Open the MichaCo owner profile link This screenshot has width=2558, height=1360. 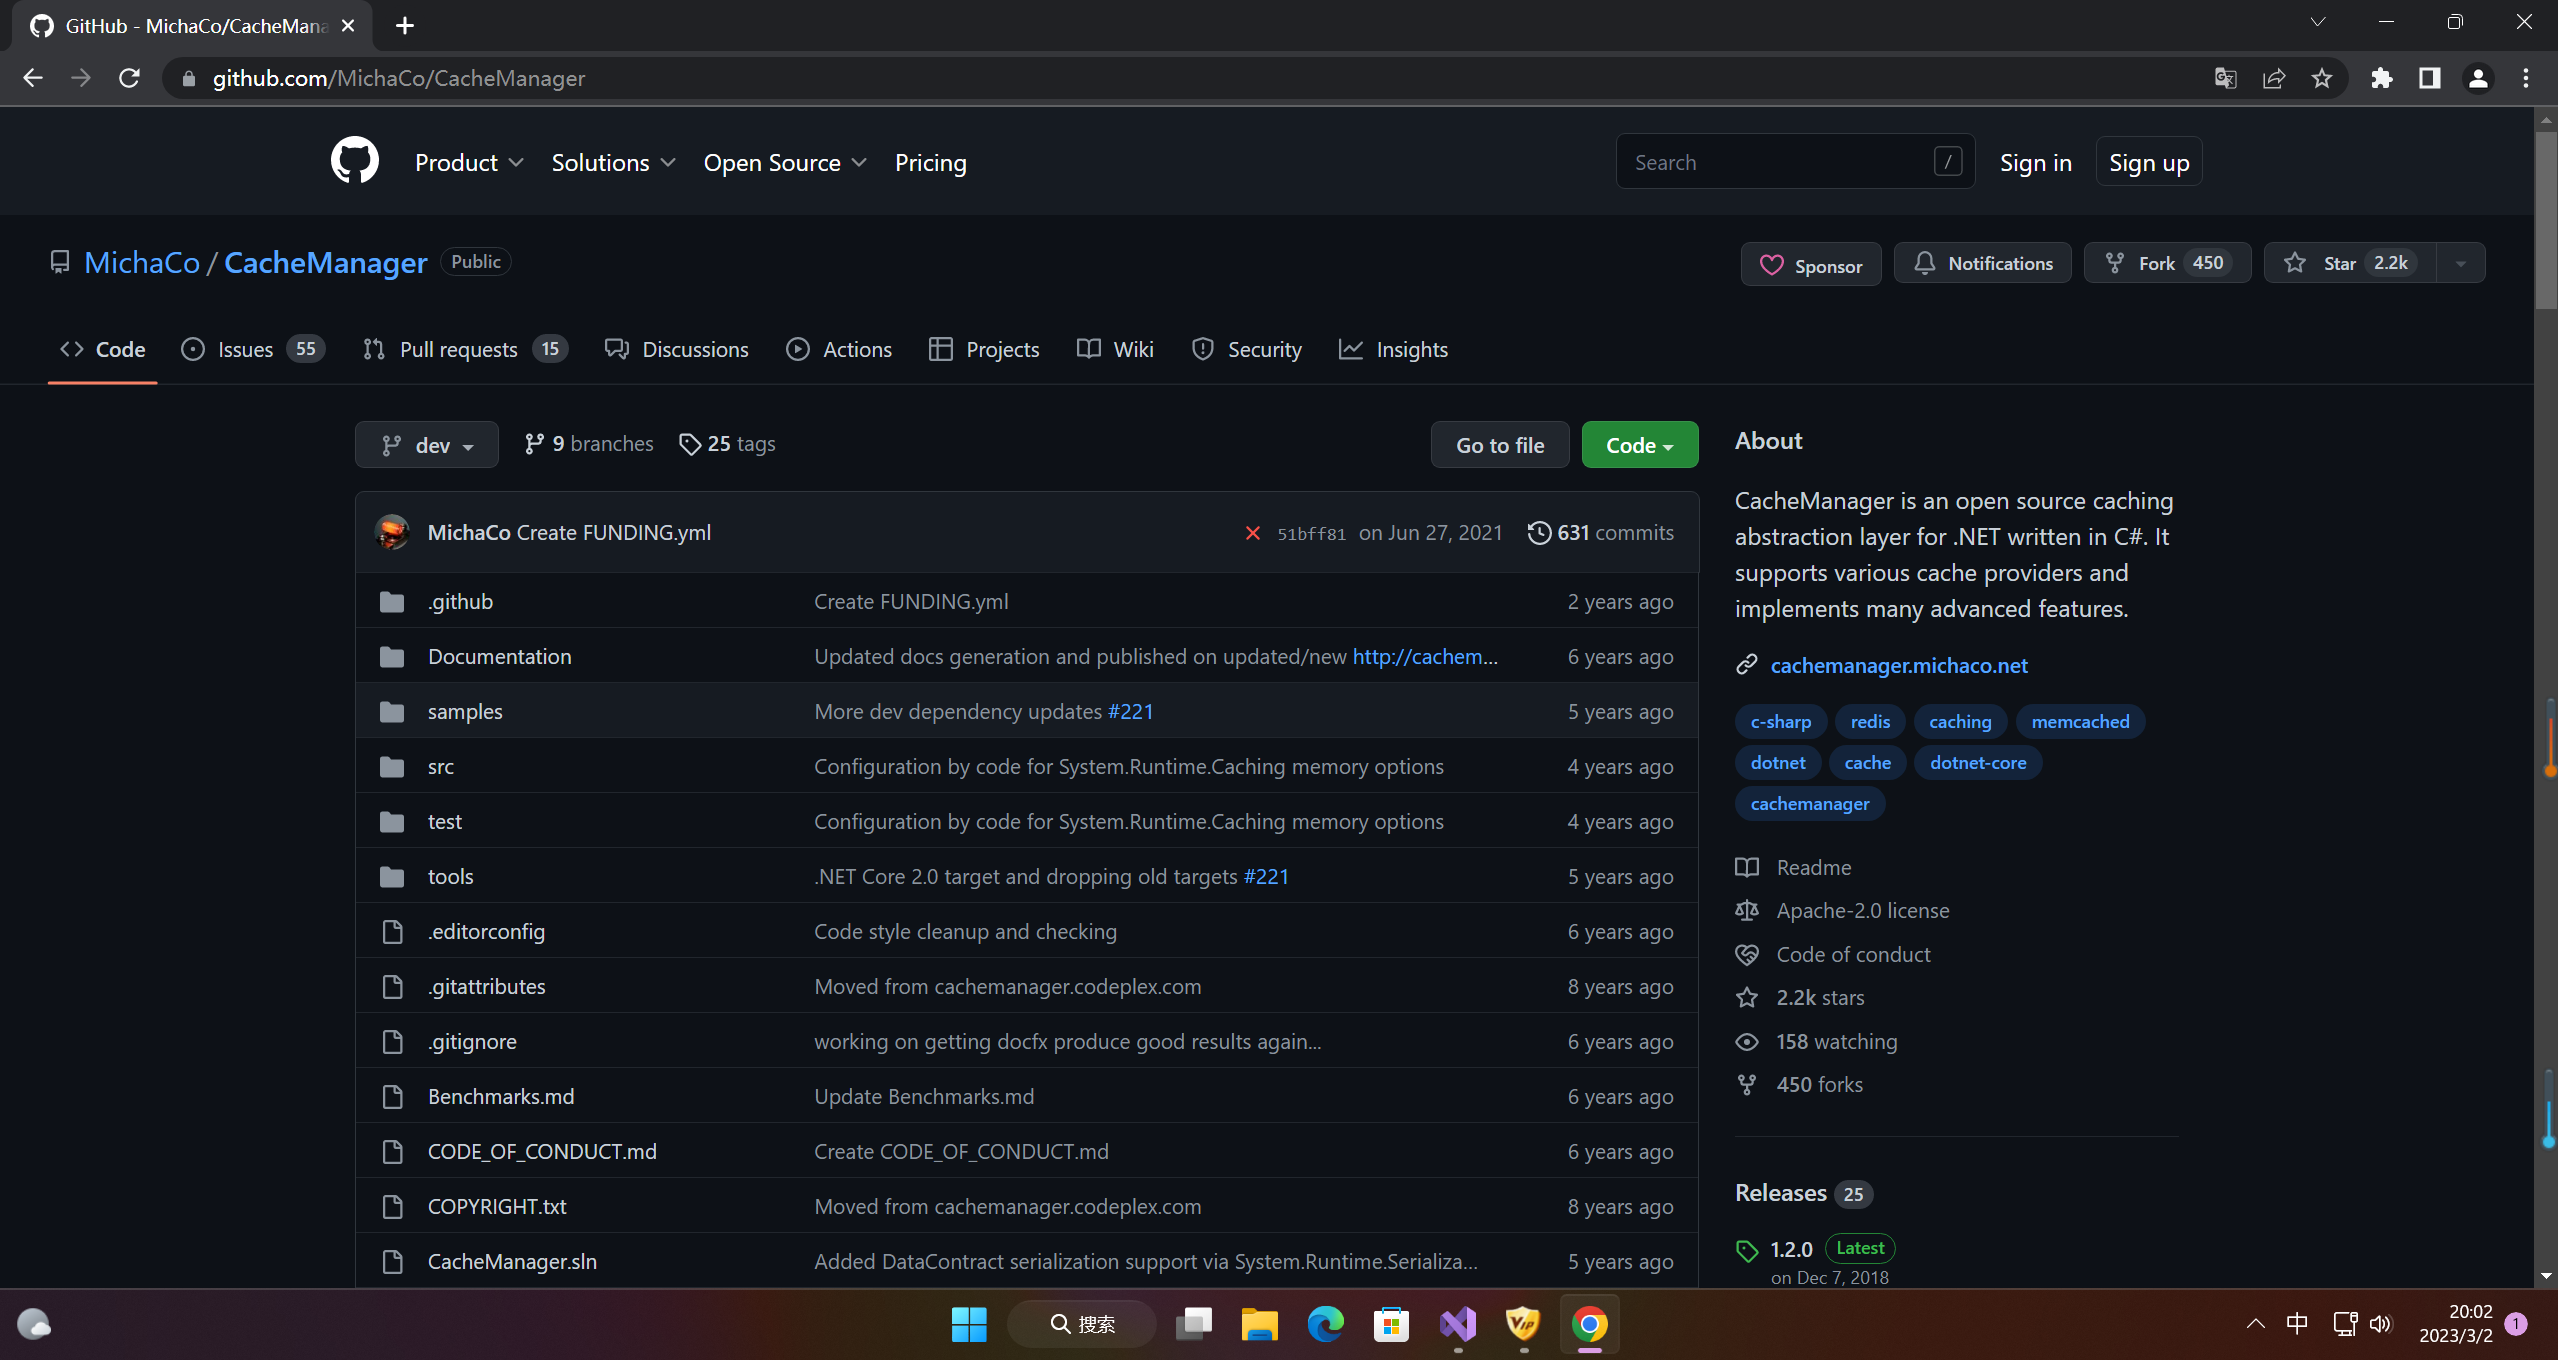142,262
